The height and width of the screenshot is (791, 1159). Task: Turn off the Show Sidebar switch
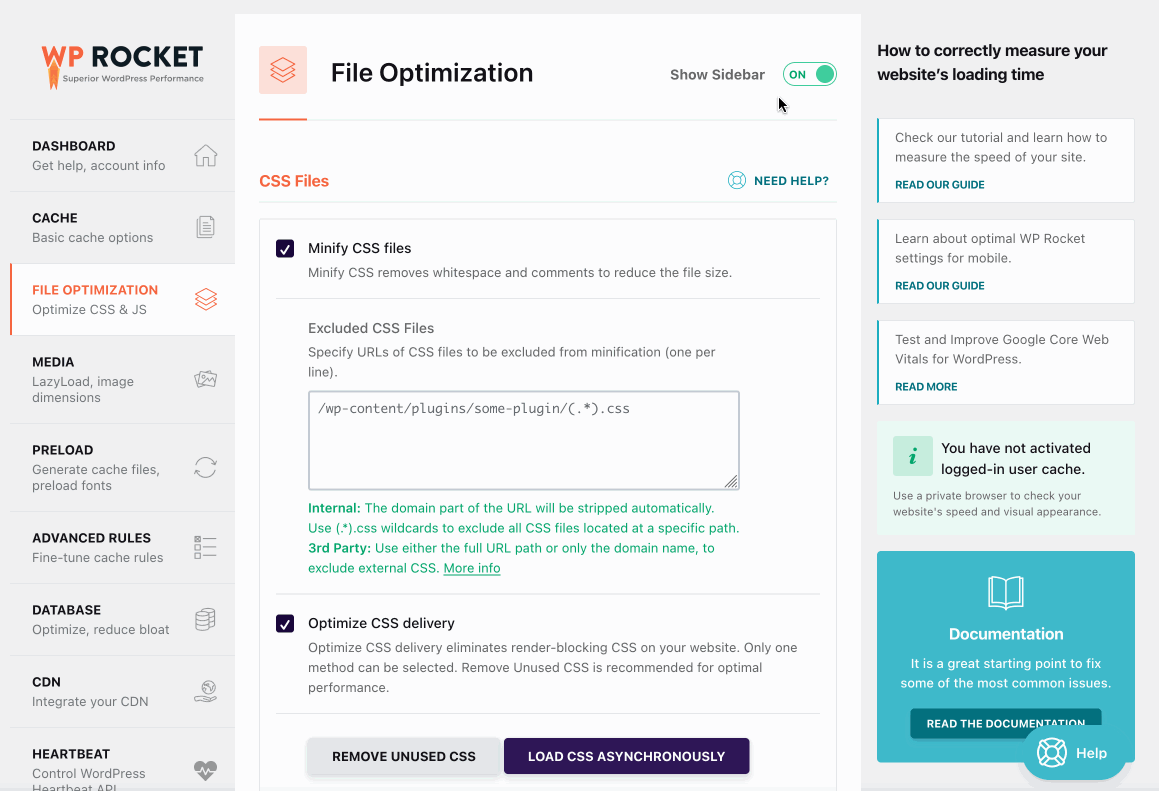(809, 74)
